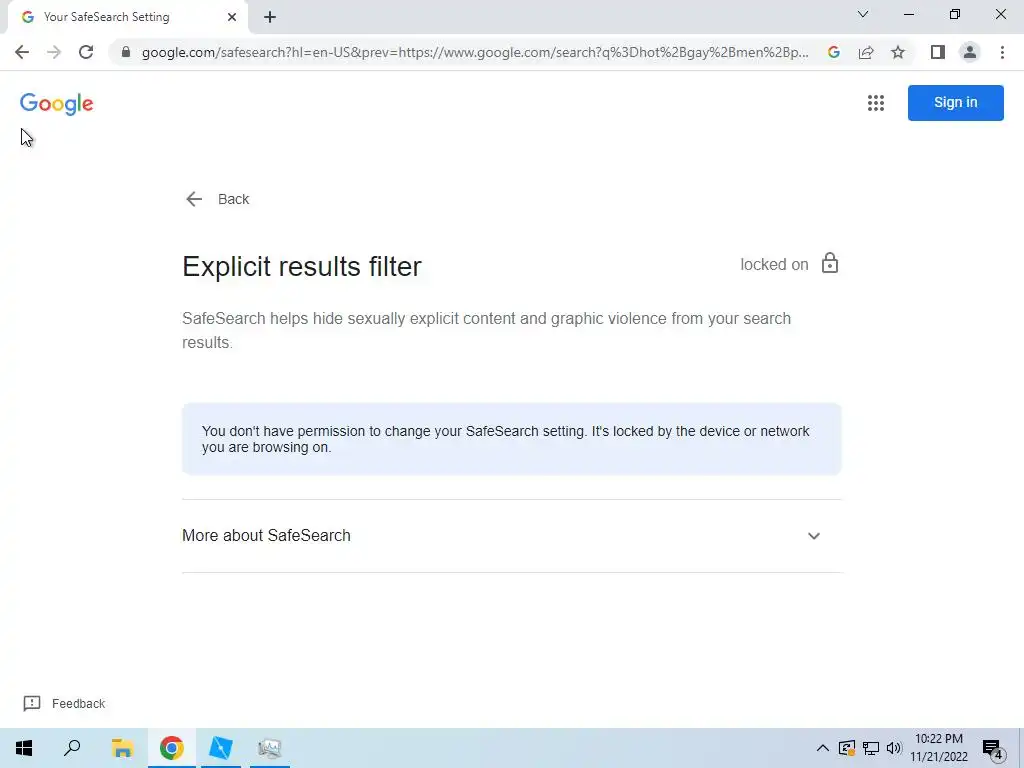
Task: Click the blue app icon on the taskbar
Action: pos(221,748)
